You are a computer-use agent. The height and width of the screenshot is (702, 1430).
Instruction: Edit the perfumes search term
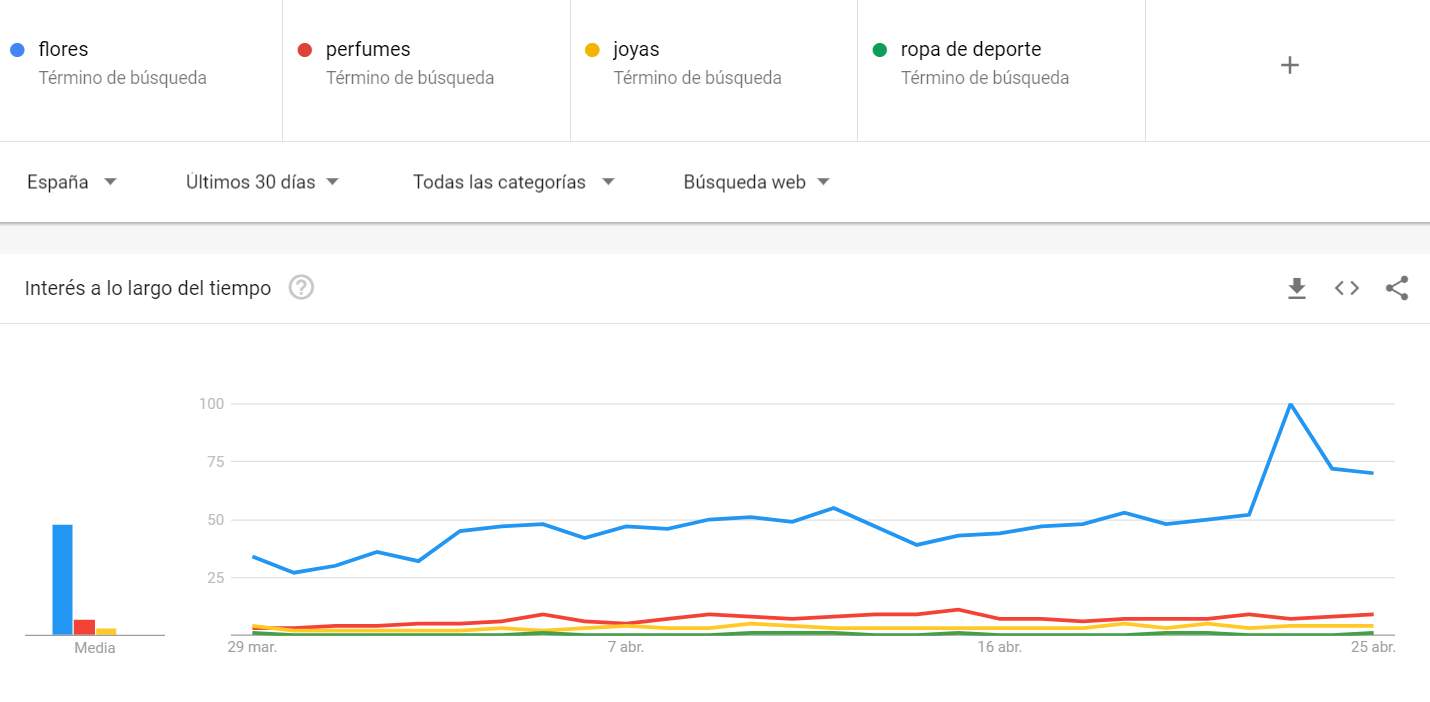pos(427,64)
